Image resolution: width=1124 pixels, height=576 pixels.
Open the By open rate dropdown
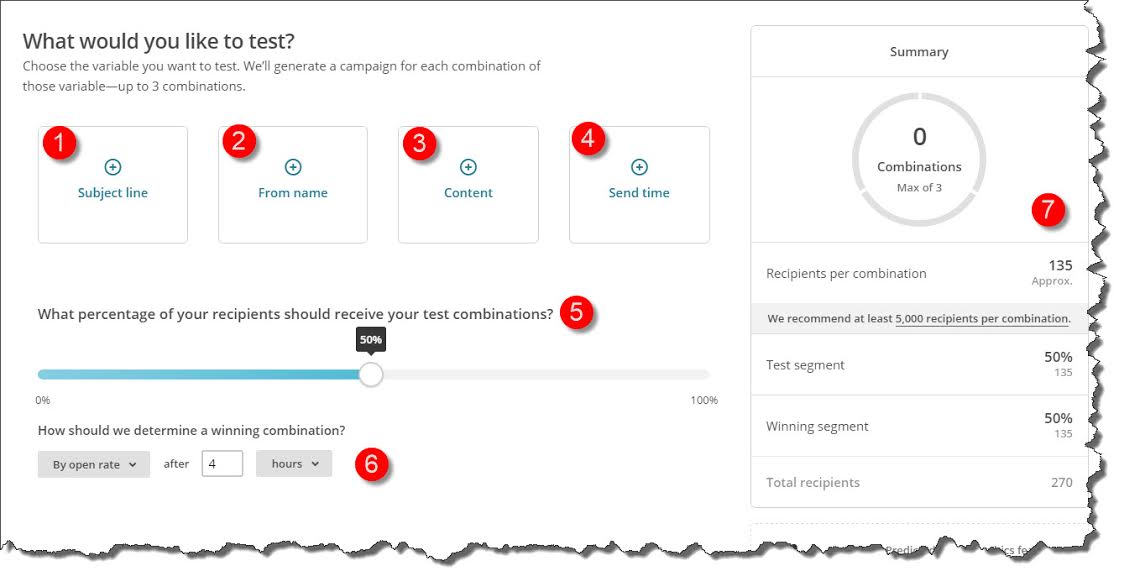pos(94,464)
